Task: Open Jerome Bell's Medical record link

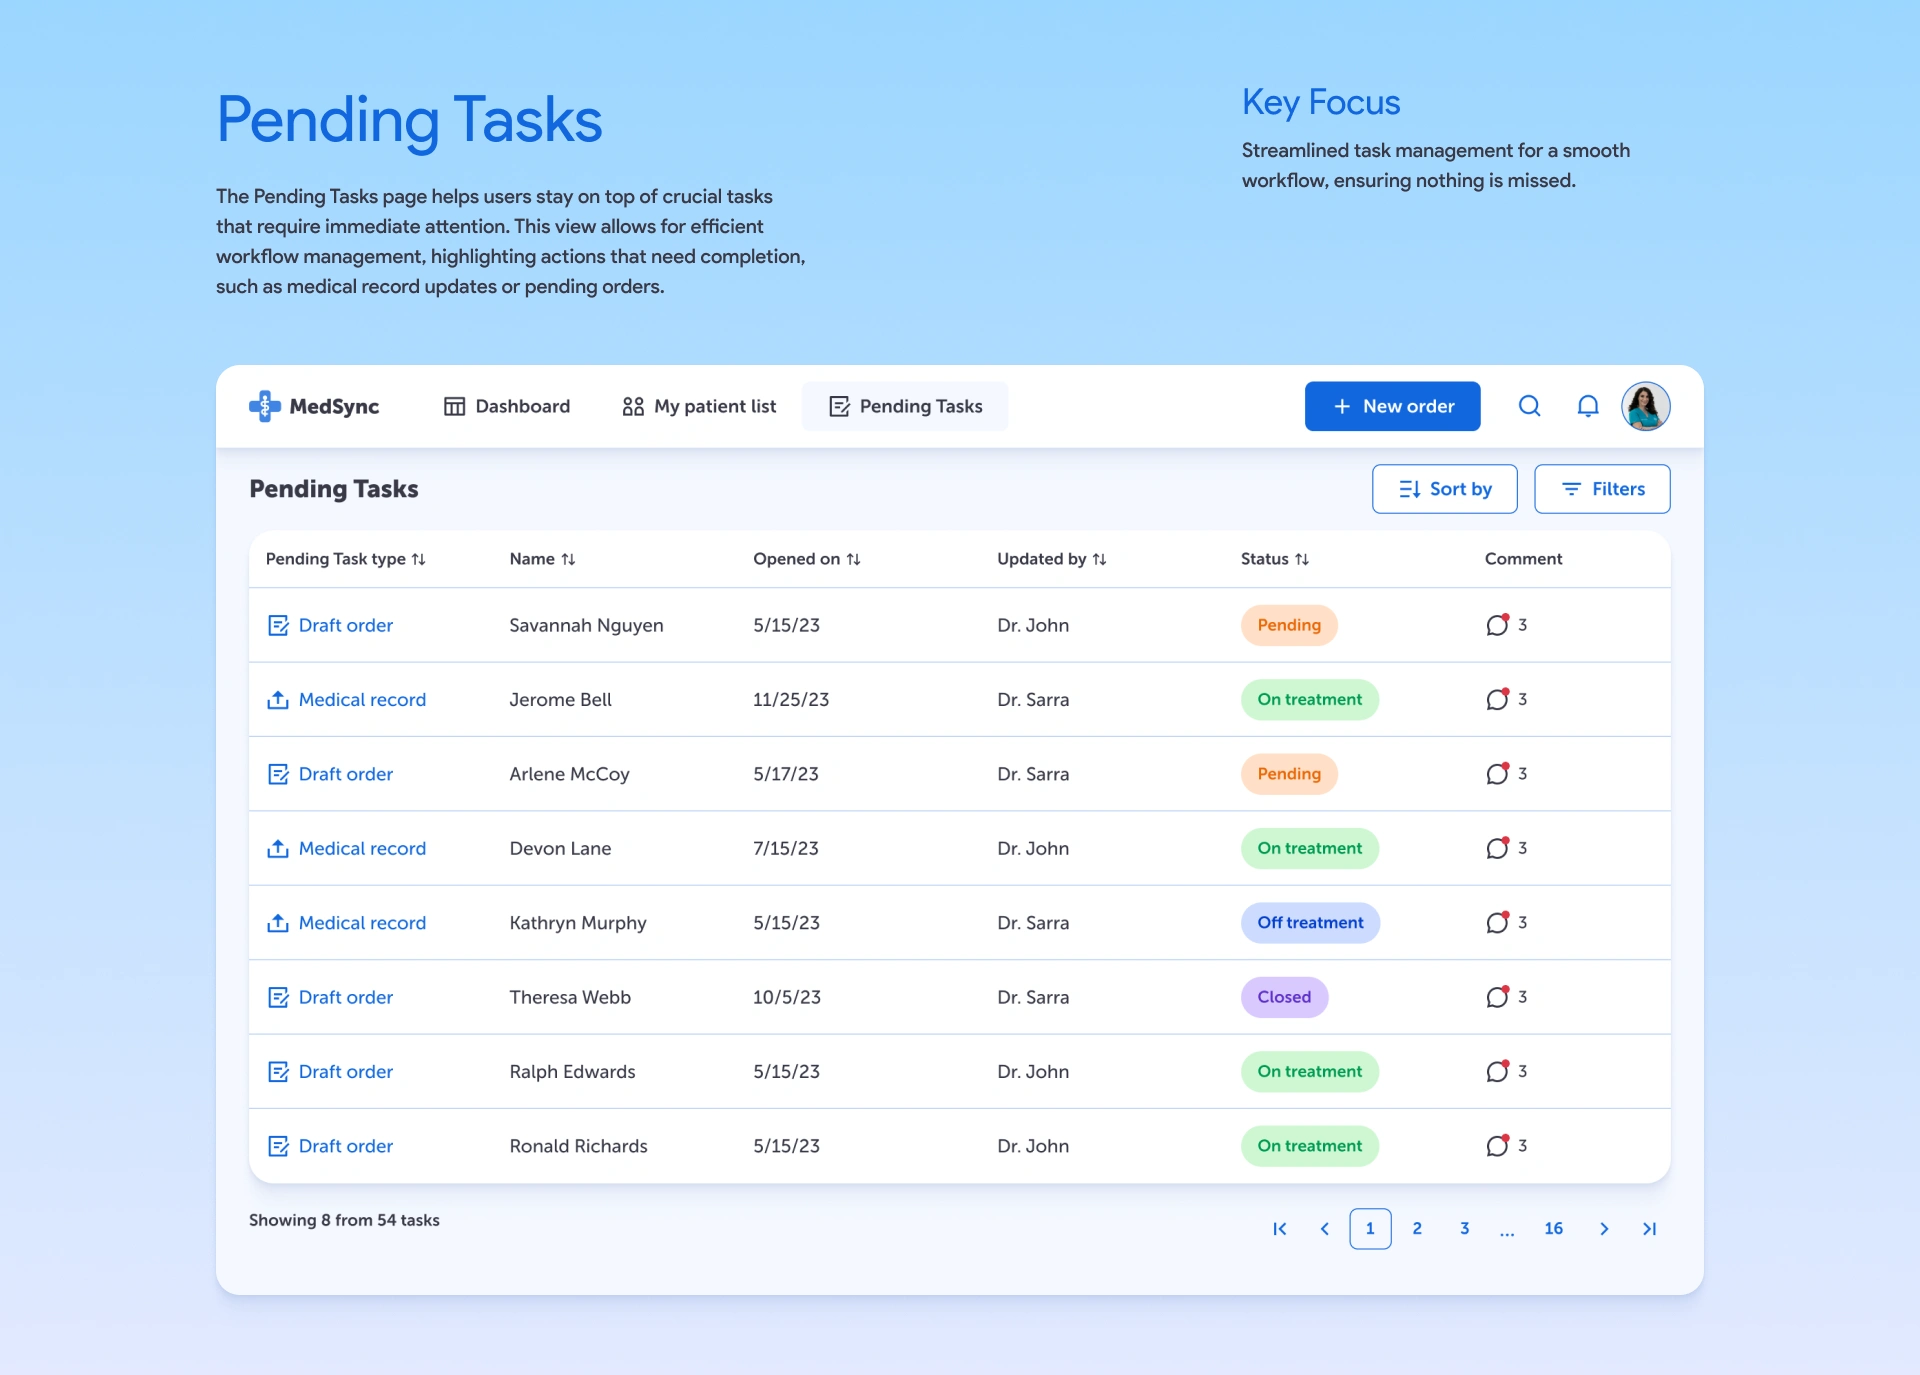Action: pos(361,700)
